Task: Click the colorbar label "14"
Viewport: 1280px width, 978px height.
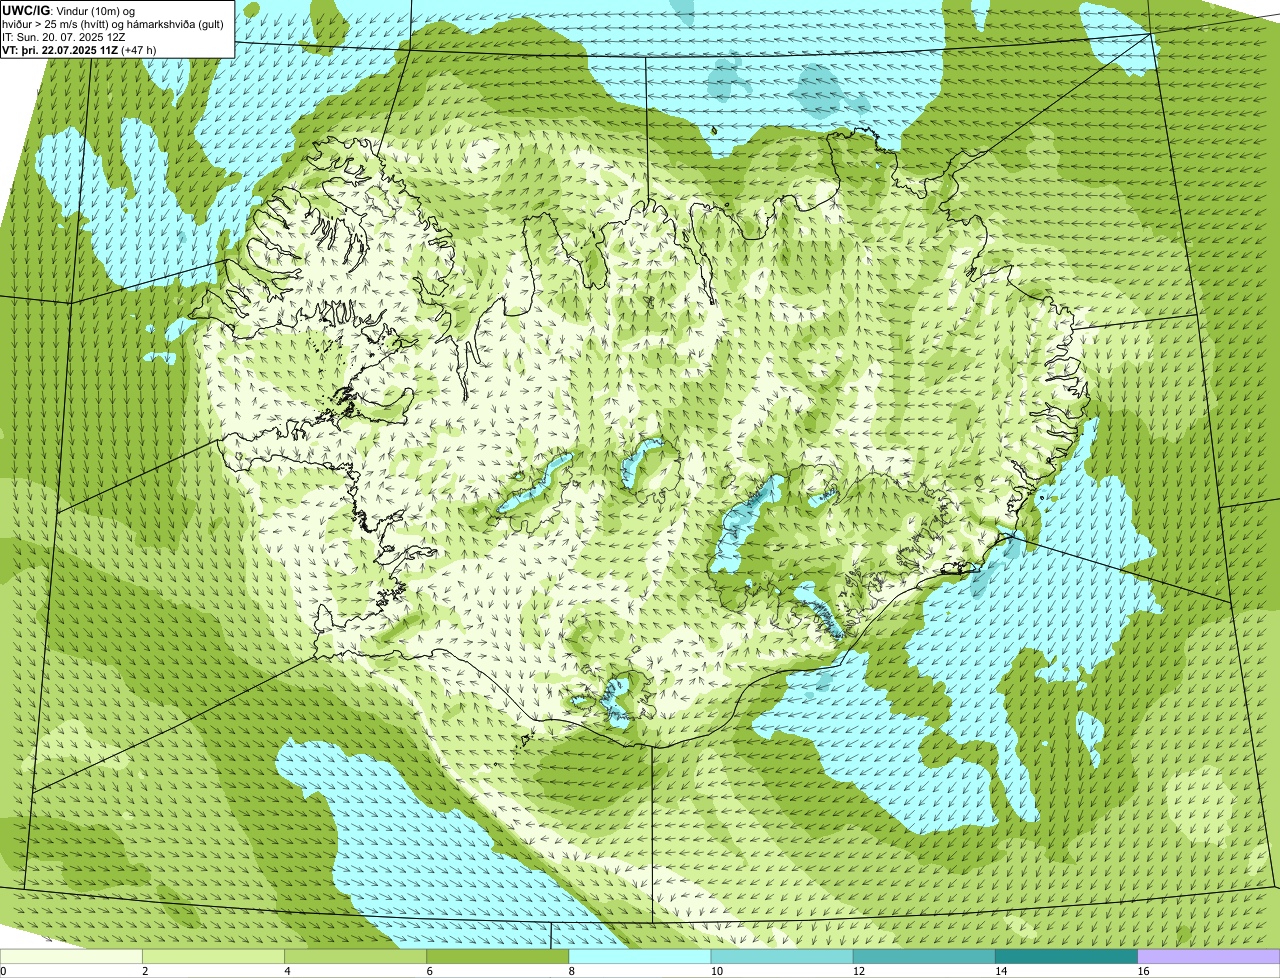Action: [x=1001, y=971]
